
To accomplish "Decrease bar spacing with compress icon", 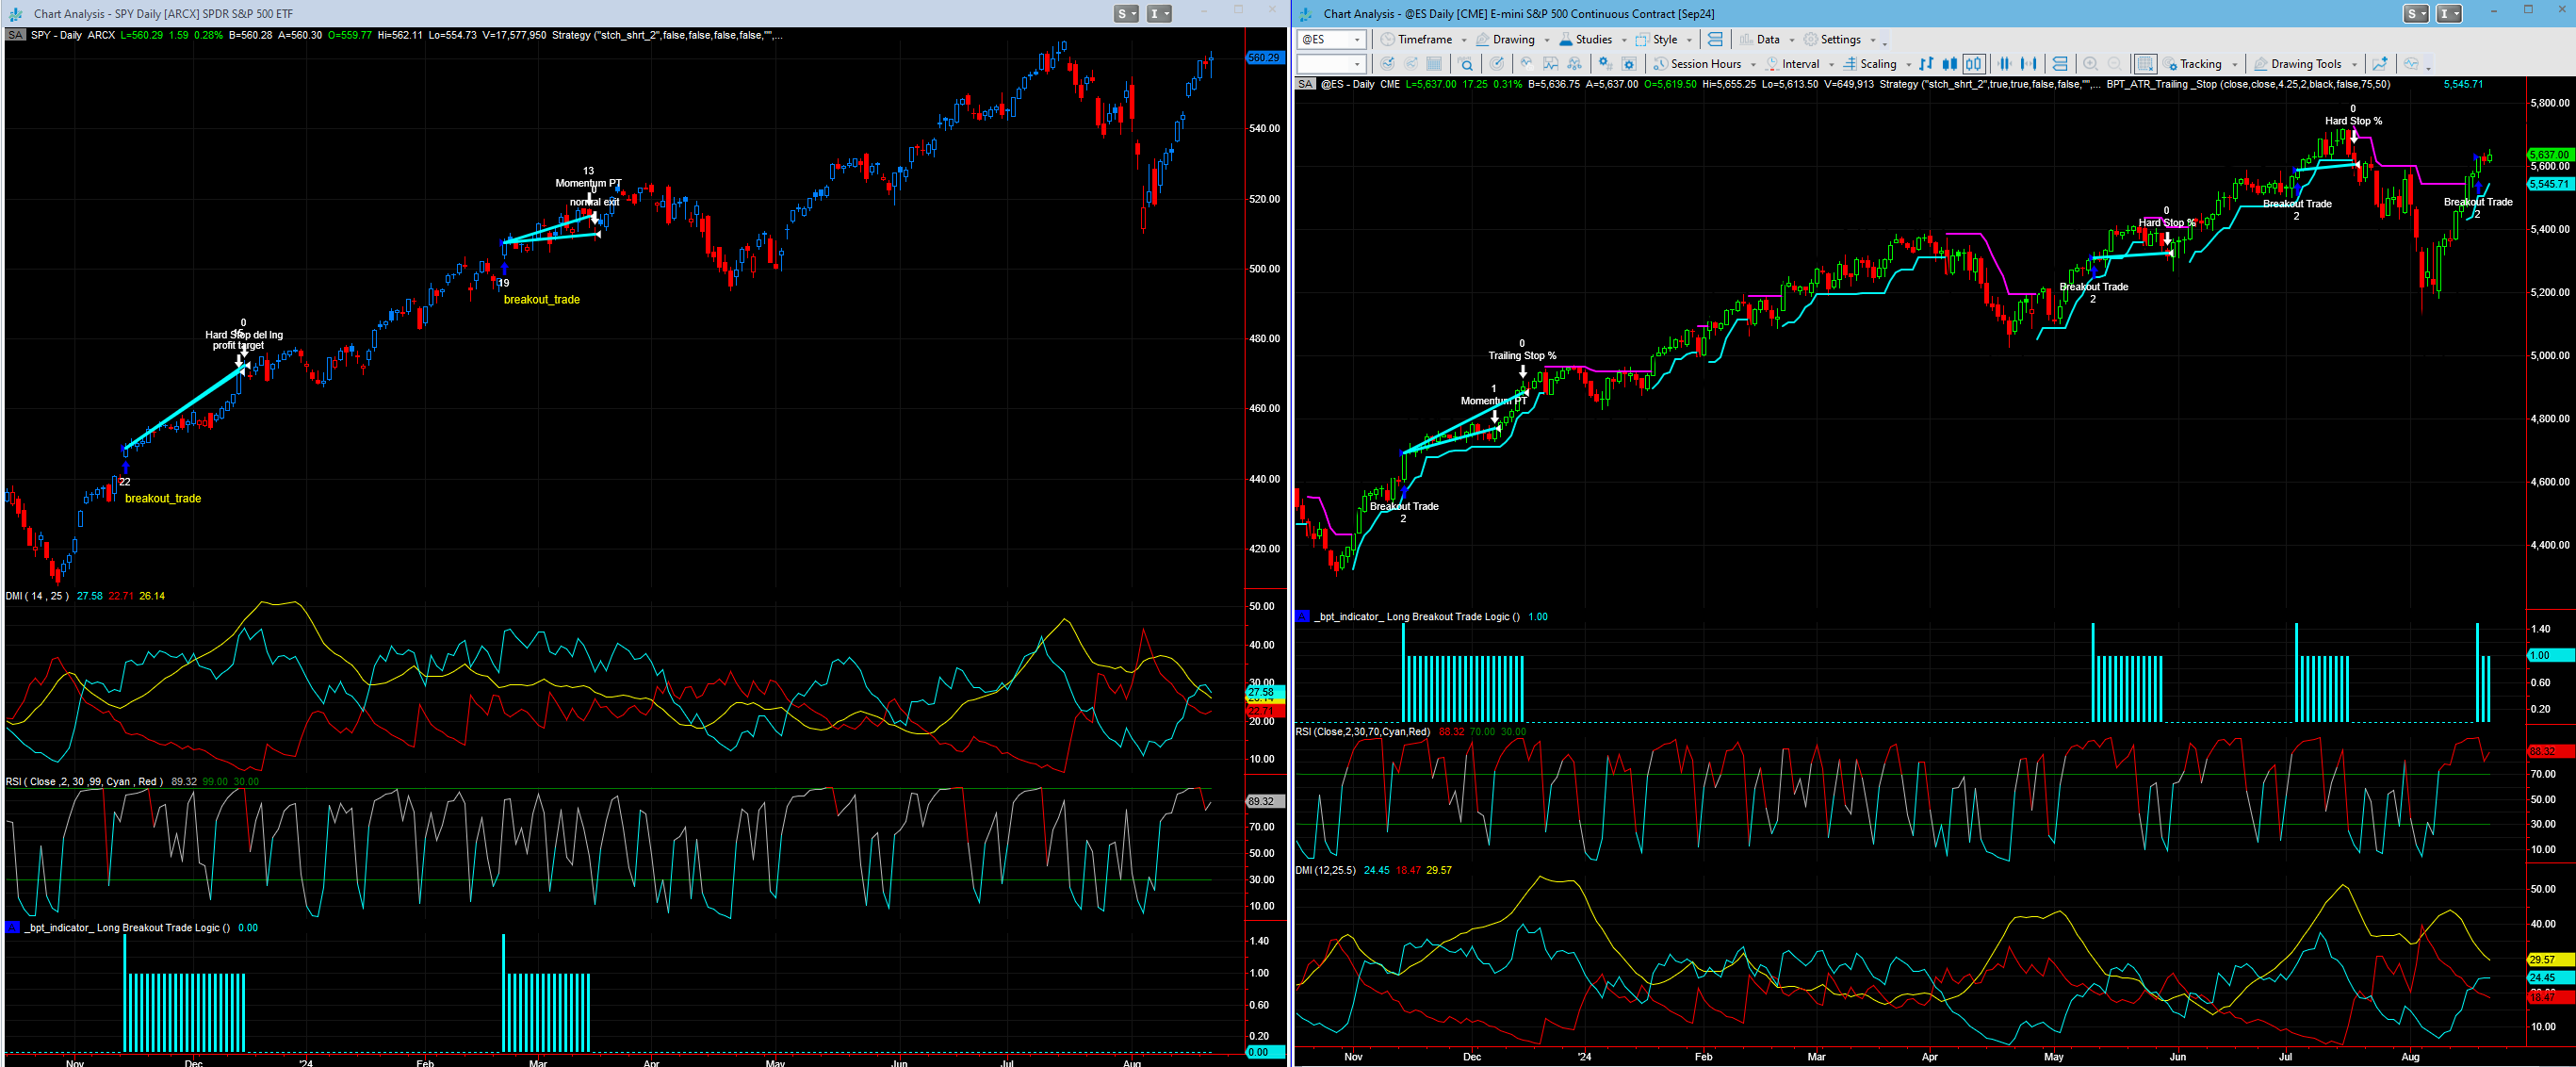I will (x=2005, y=64).
